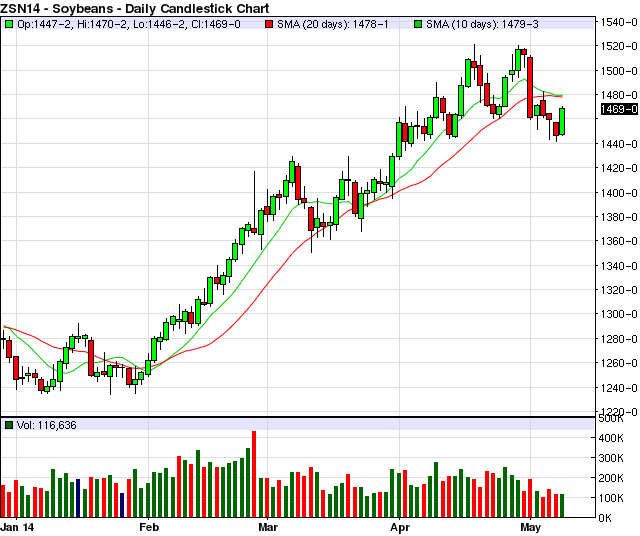Screen dimensions: 640x536
Task: Click the 1300-0 price axis label
Action: tap(619, 314)
